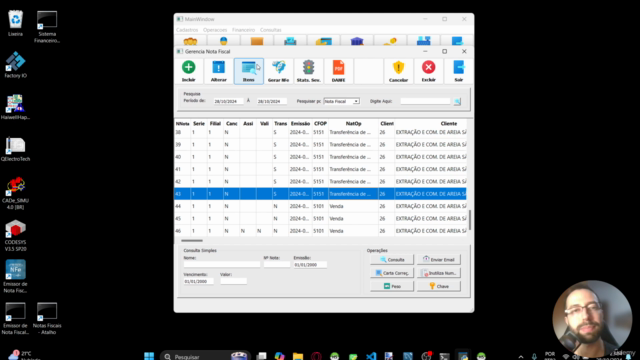The height and width of the screenshot is (360, 640).
Task: Click the Valor input field
Action: 233,281
